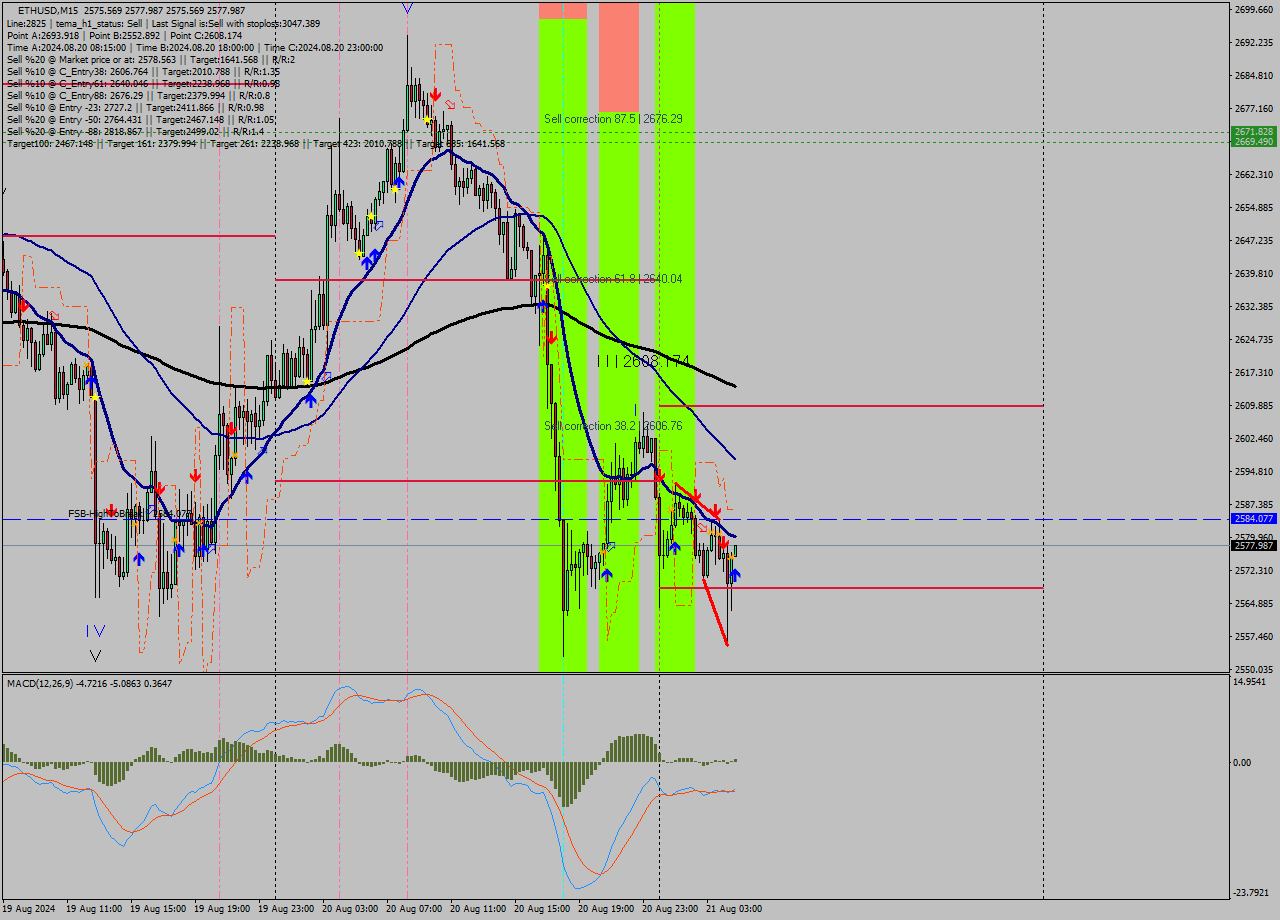Select the 'Target100: 2467.148' targets line
Screen dimensions: 1280x920
point(255,143)
